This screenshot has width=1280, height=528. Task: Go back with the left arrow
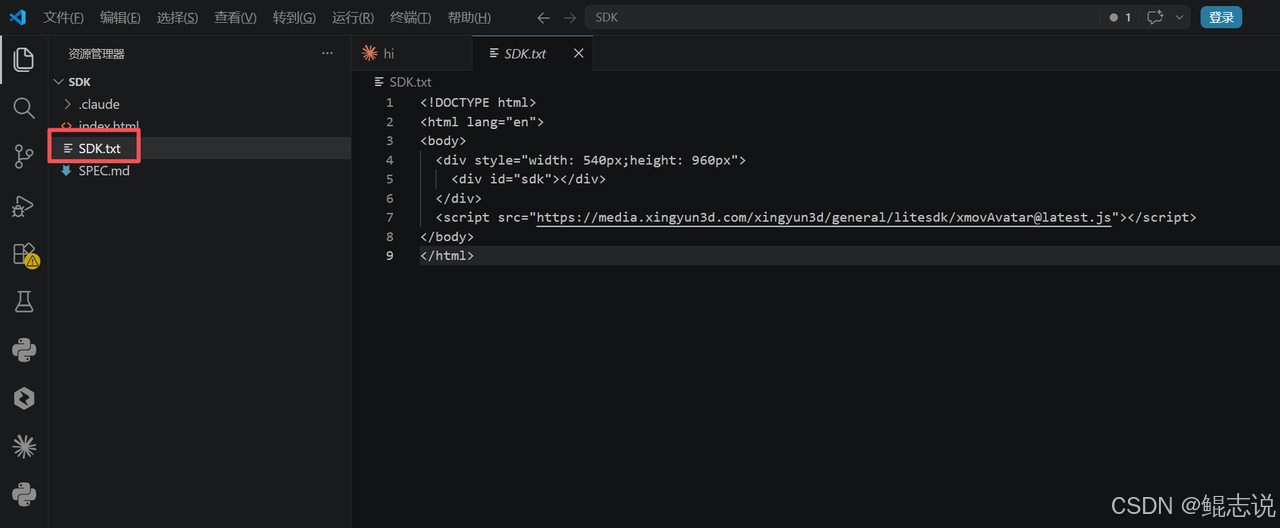coord(543,17)
